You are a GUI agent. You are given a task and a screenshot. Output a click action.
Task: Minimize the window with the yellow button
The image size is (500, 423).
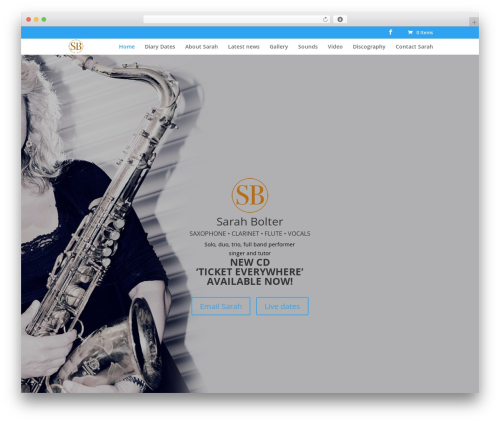click(36, 19)
